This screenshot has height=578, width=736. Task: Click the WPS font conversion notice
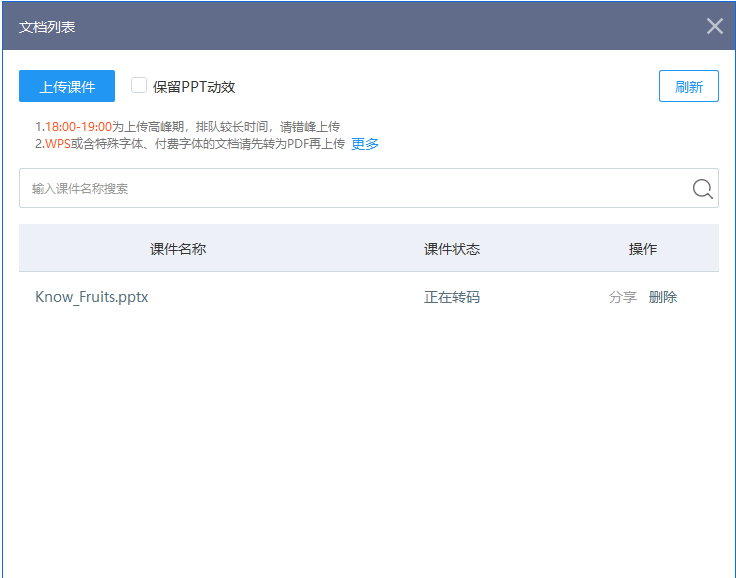point(190,144)
